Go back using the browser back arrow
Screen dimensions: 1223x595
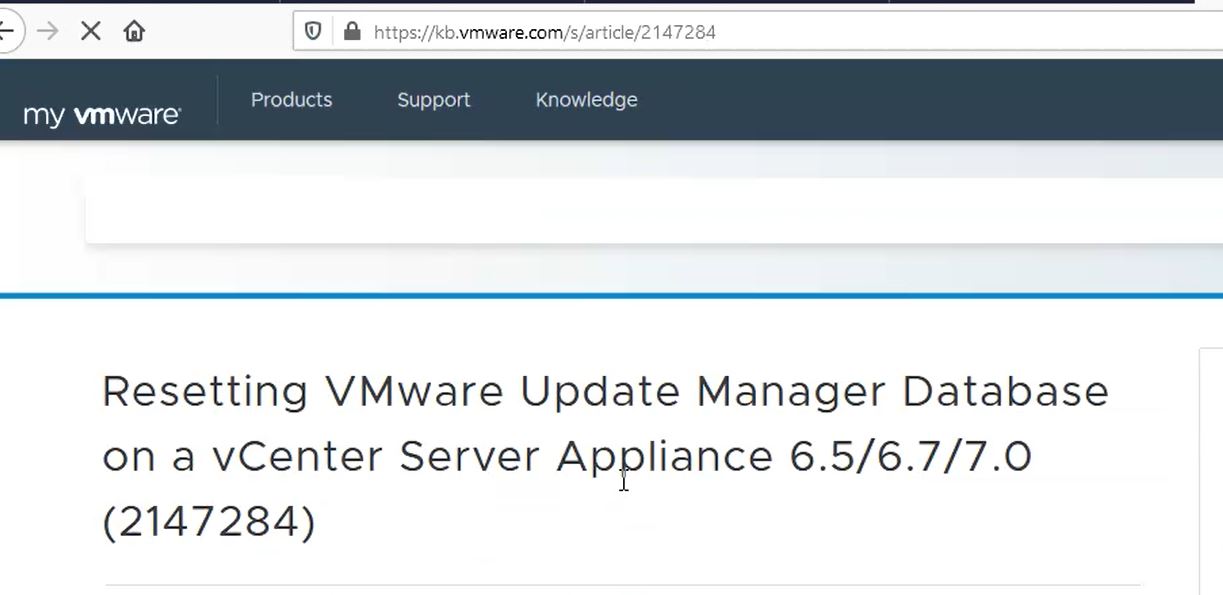pos(7,31)
